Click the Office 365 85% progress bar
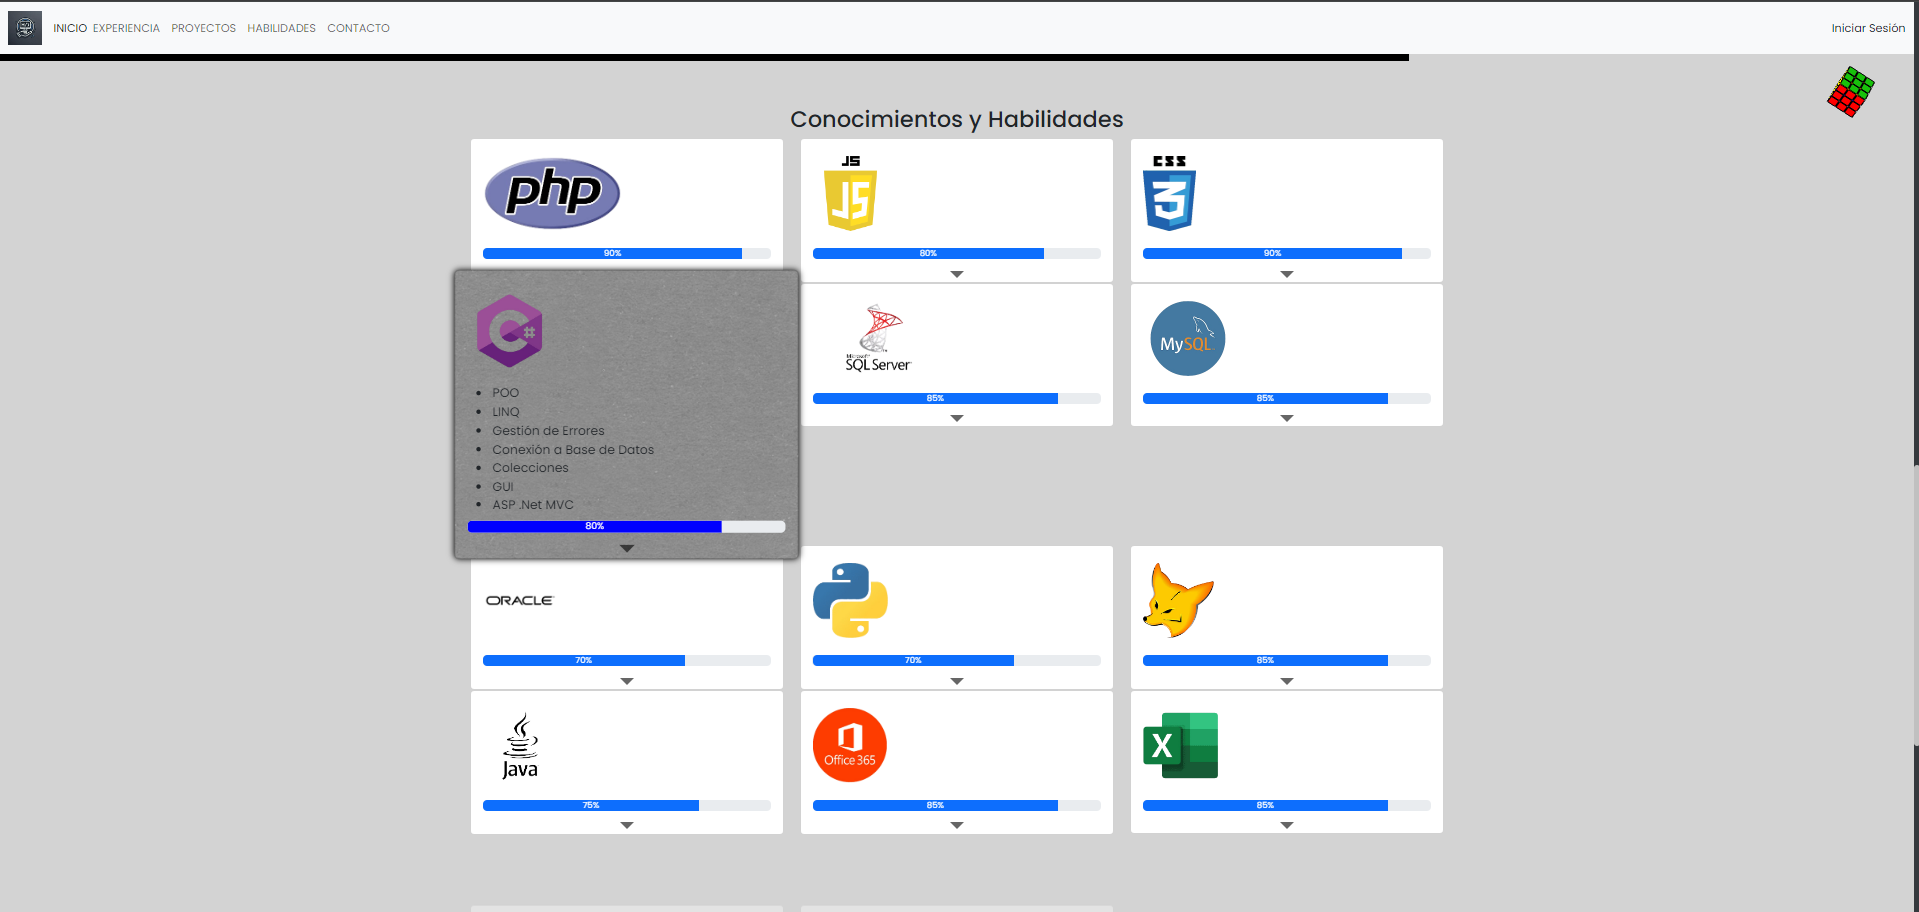 957,805
